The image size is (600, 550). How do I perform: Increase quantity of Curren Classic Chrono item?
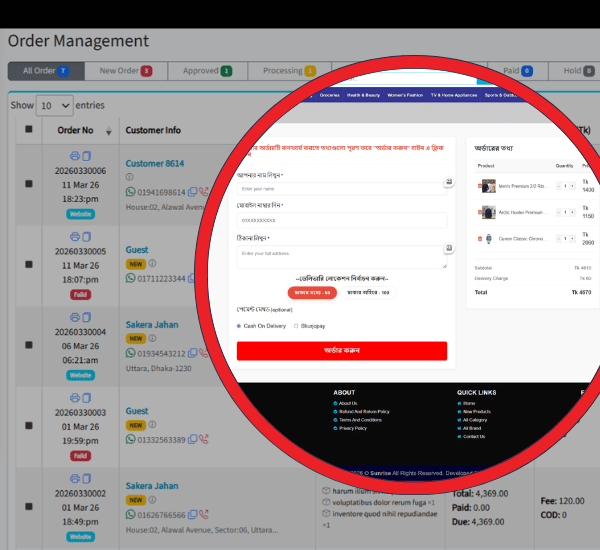click(x=572, y=238)
